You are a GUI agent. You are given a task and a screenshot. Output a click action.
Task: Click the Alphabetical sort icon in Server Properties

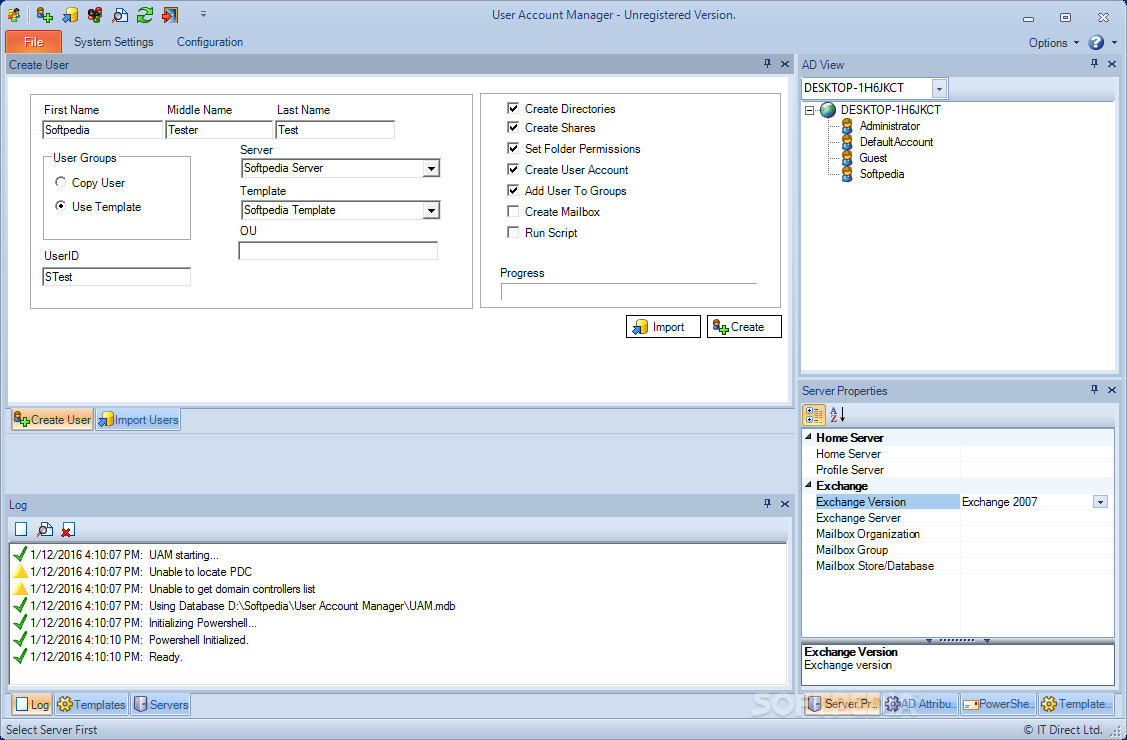click(837, 415)
